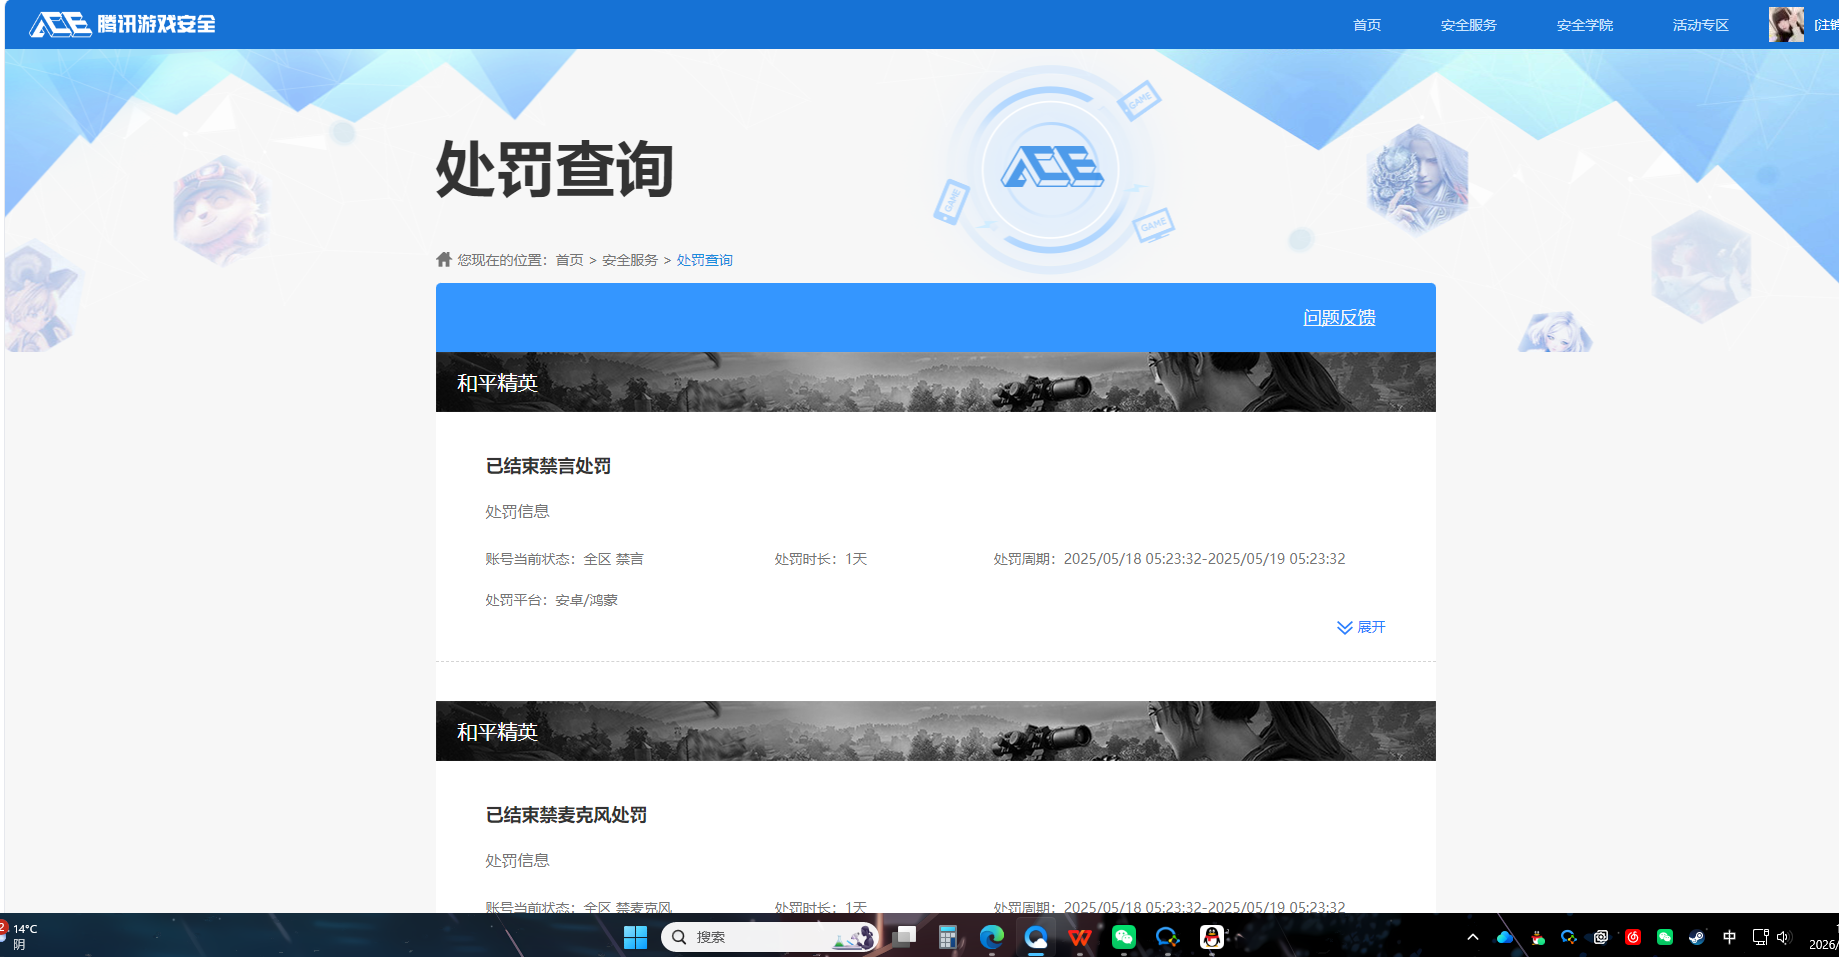Open the QQ penguin tray icon
This screenshot has height=957, width=1839.
point(1537,937)
